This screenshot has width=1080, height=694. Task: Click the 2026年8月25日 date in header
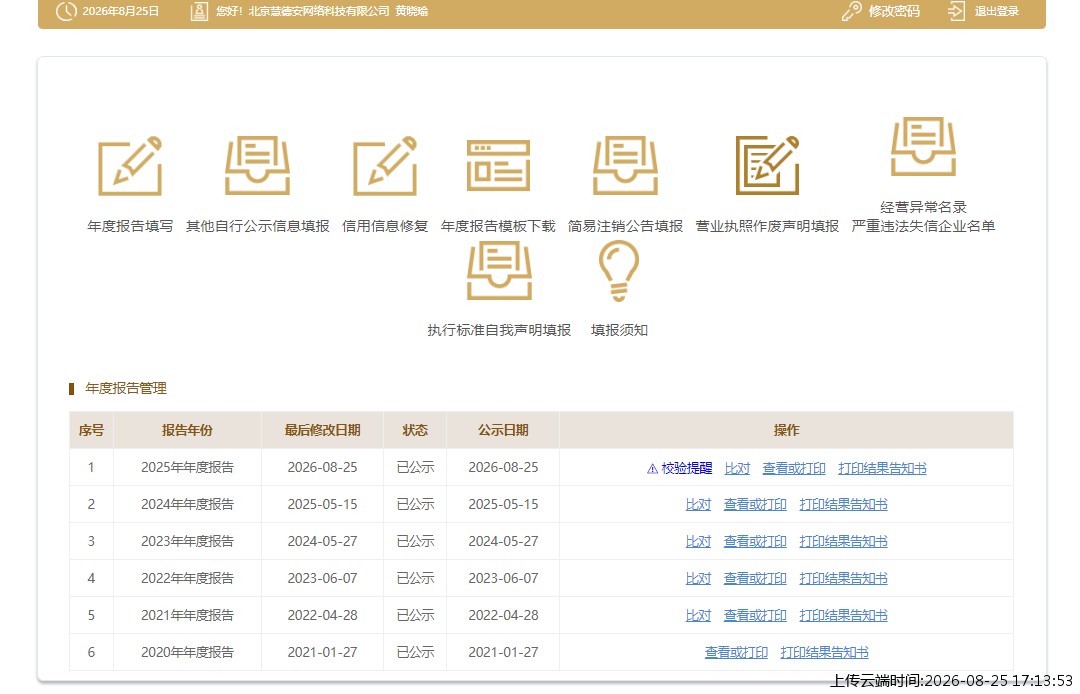click(121, 11)
